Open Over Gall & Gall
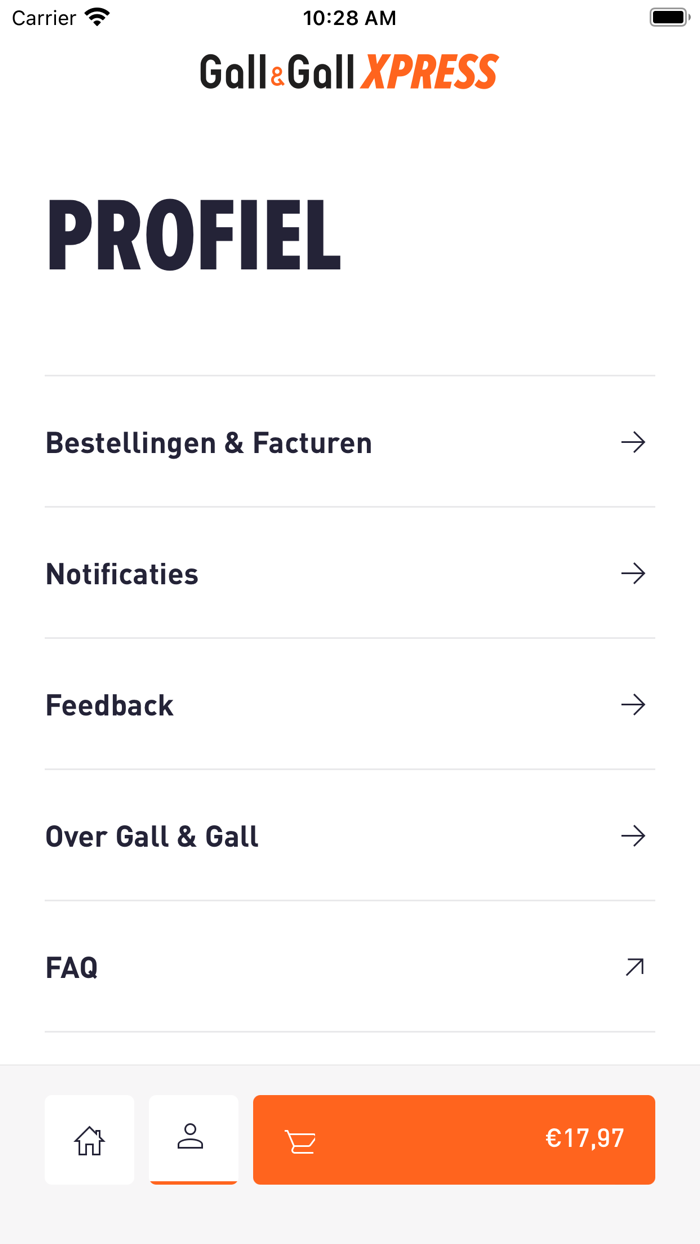 pos(152,836)
